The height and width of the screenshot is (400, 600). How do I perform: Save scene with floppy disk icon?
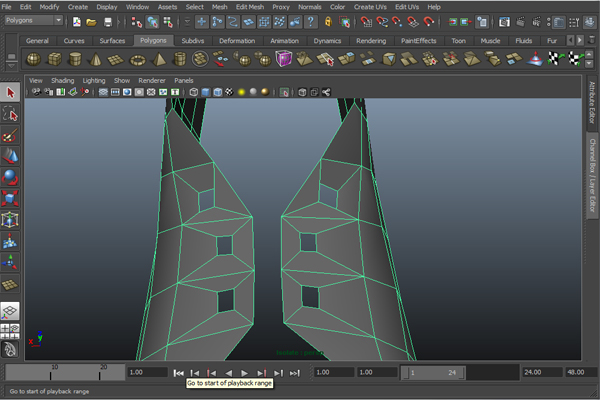pos(108,22)
